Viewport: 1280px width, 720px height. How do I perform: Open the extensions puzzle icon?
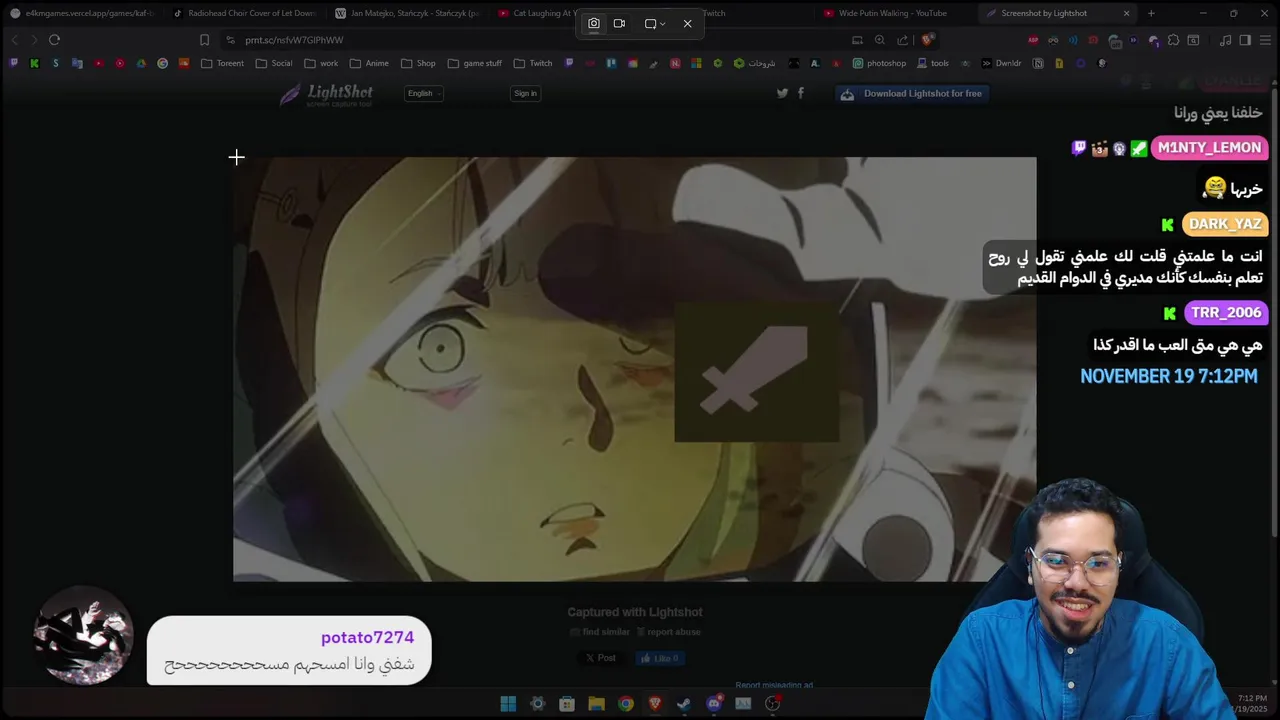[1173, 40]
